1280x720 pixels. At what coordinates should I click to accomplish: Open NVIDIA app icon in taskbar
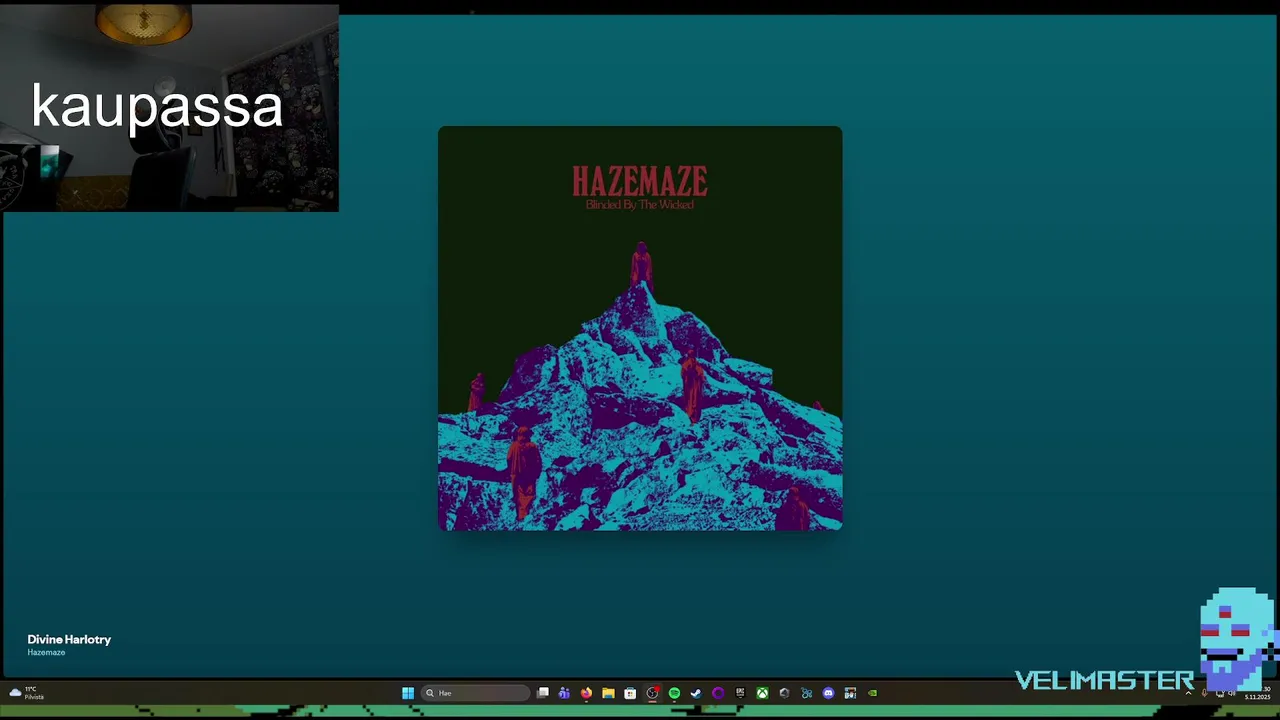pos(872,693)
